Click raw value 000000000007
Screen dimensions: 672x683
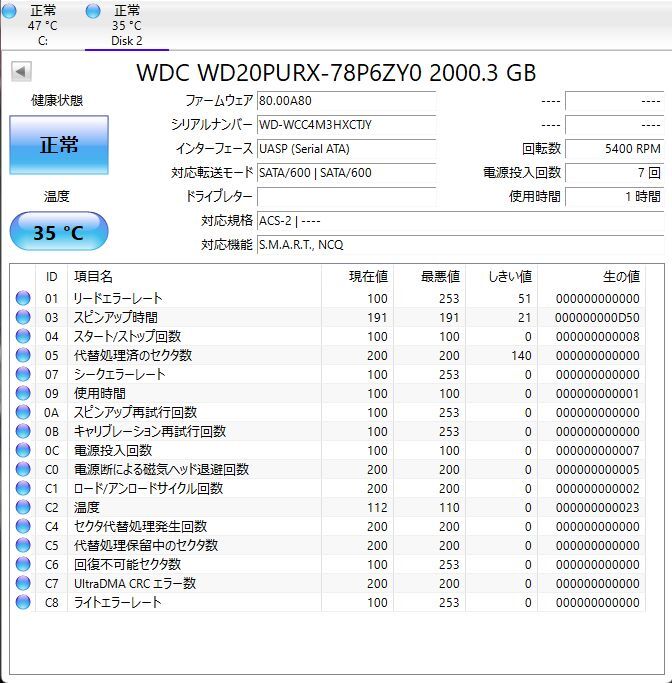597,450
